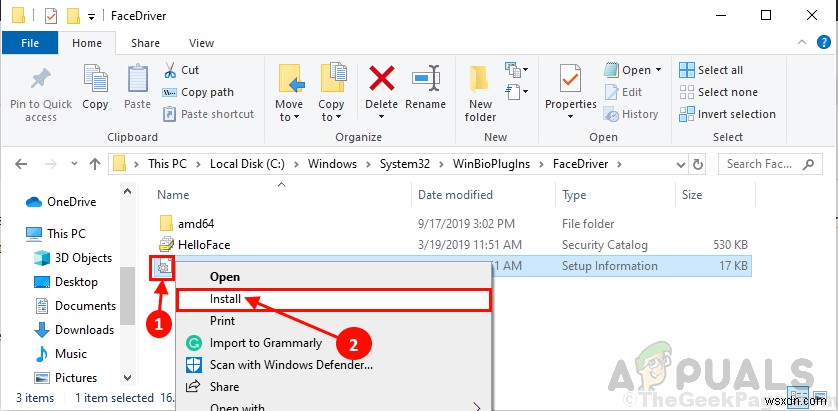This screenshot has width=838, height=411.
Task: Click the Search FaceDriver box
Action: click(x=769, y=164)
